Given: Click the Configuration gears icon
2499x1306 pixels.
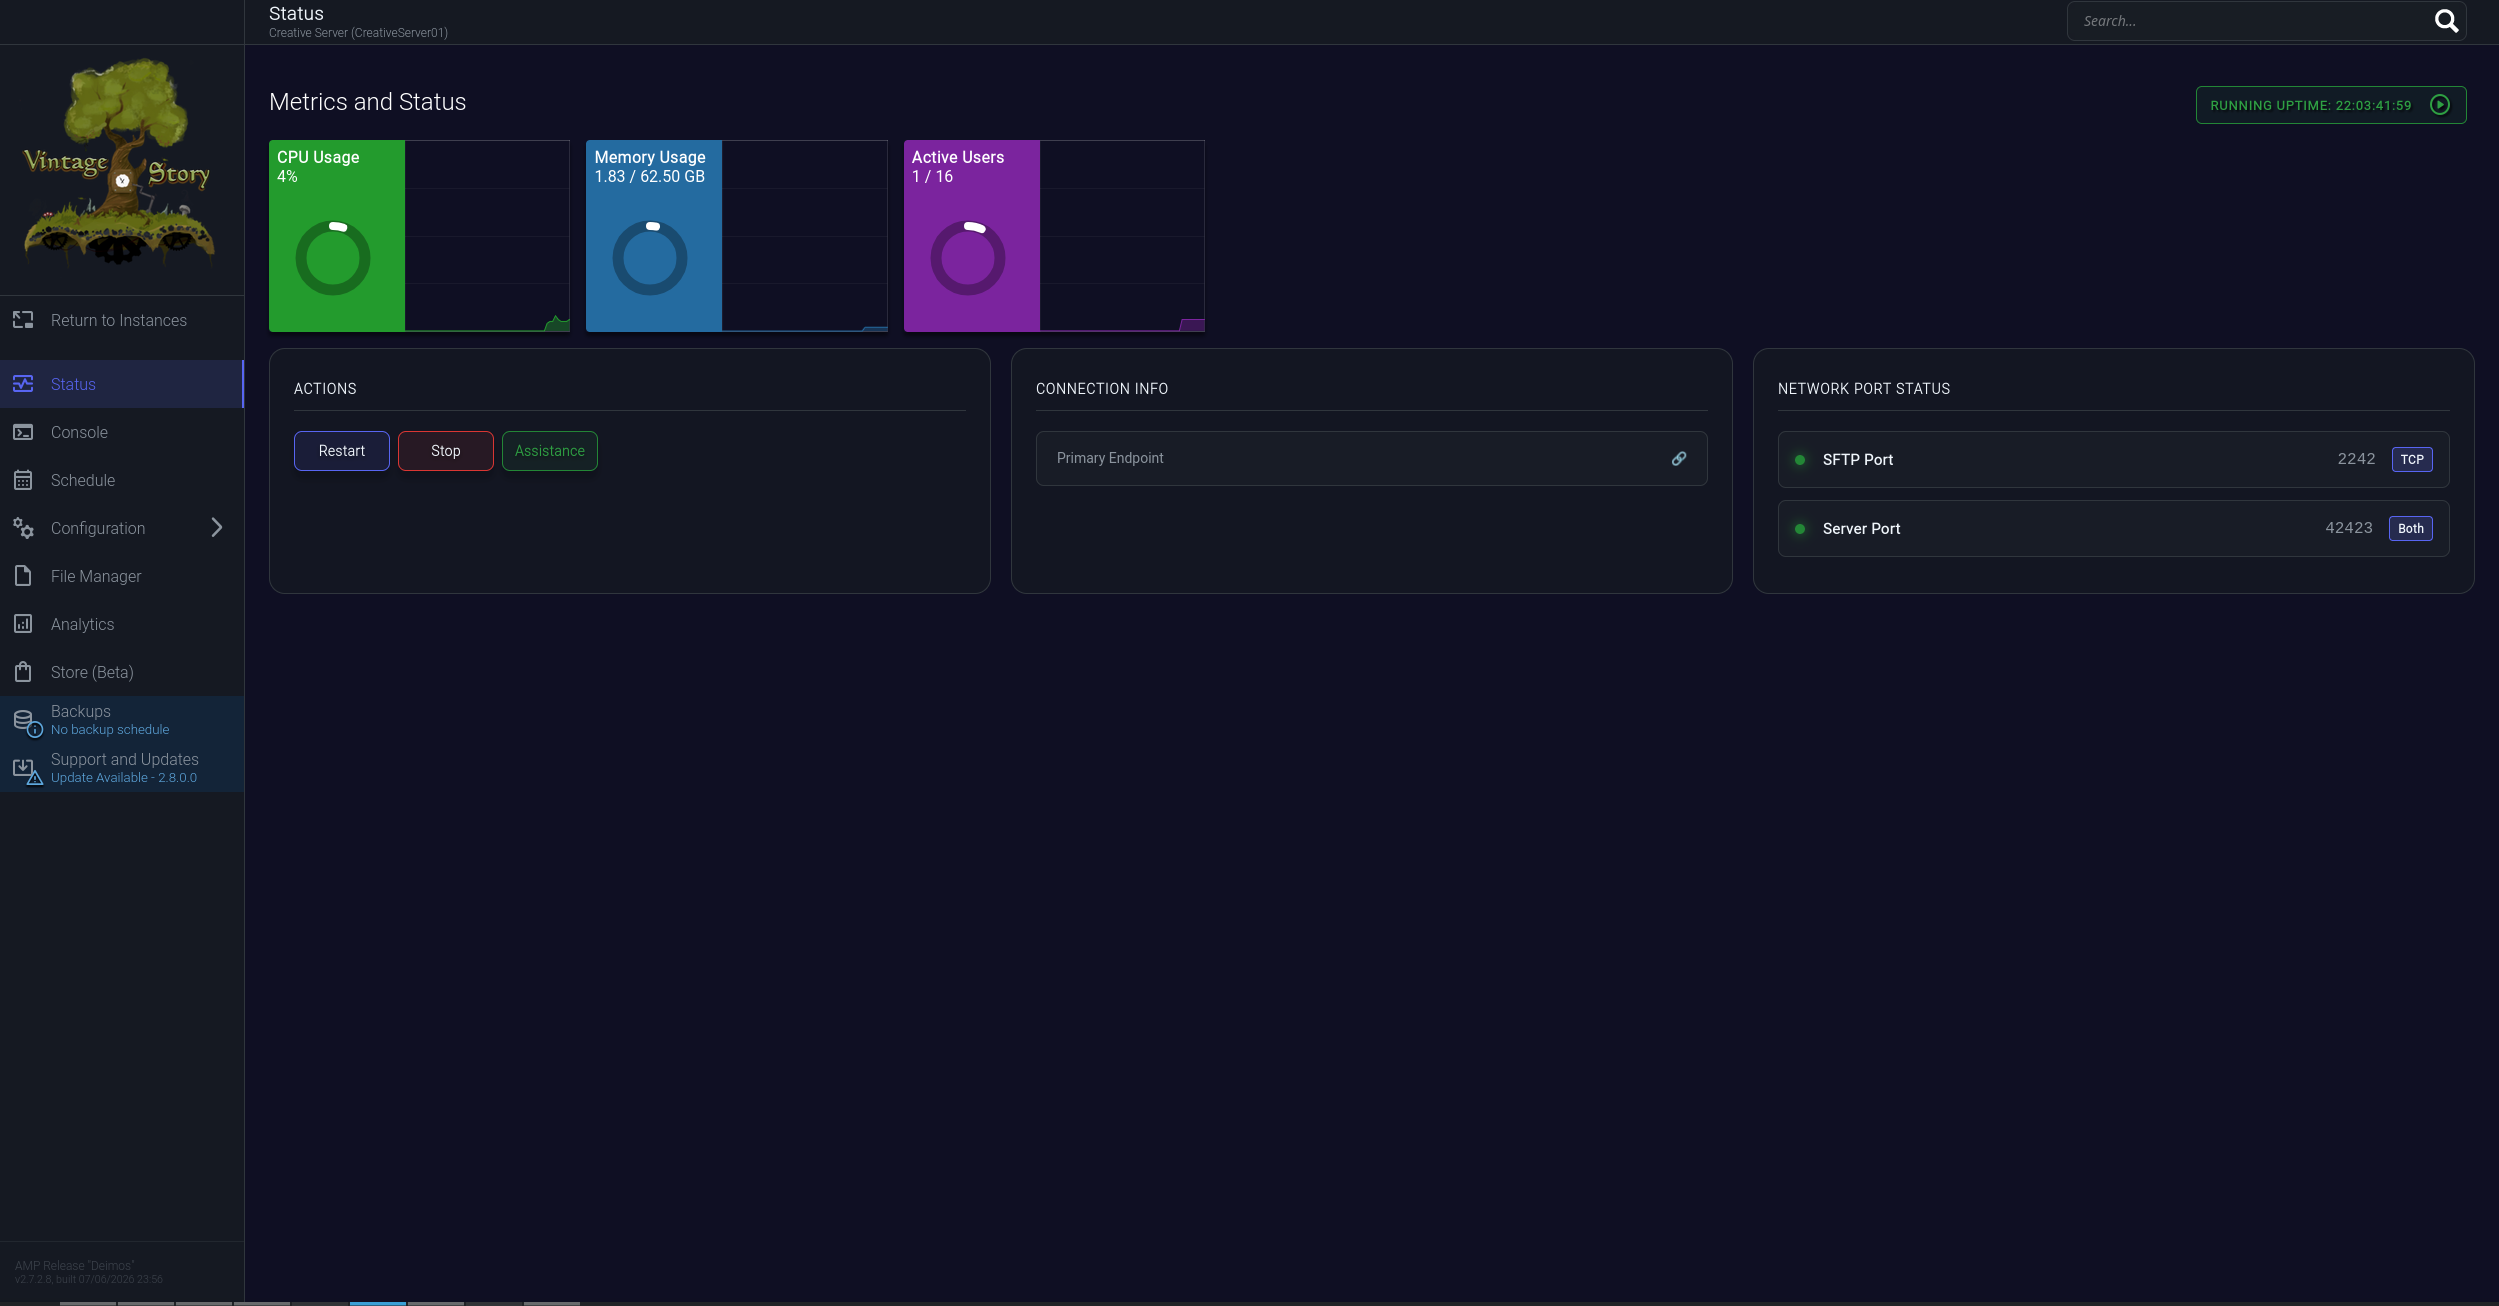Looking at the screenshot, I should (x=23, y=528).
